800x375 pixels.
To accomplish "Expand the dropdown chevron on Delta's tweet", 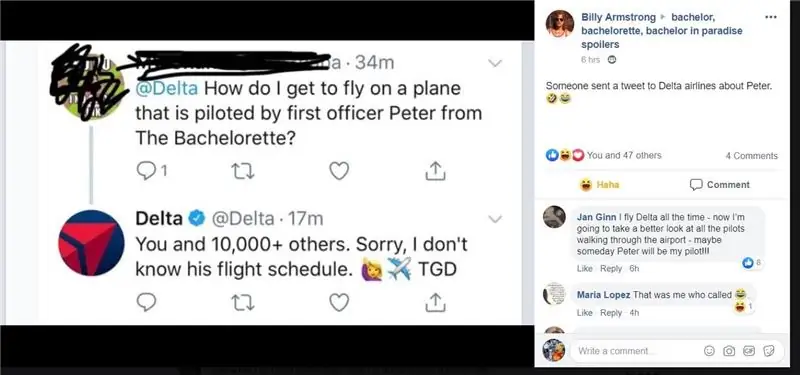I will pyautogui.click(x=495, y=219).
